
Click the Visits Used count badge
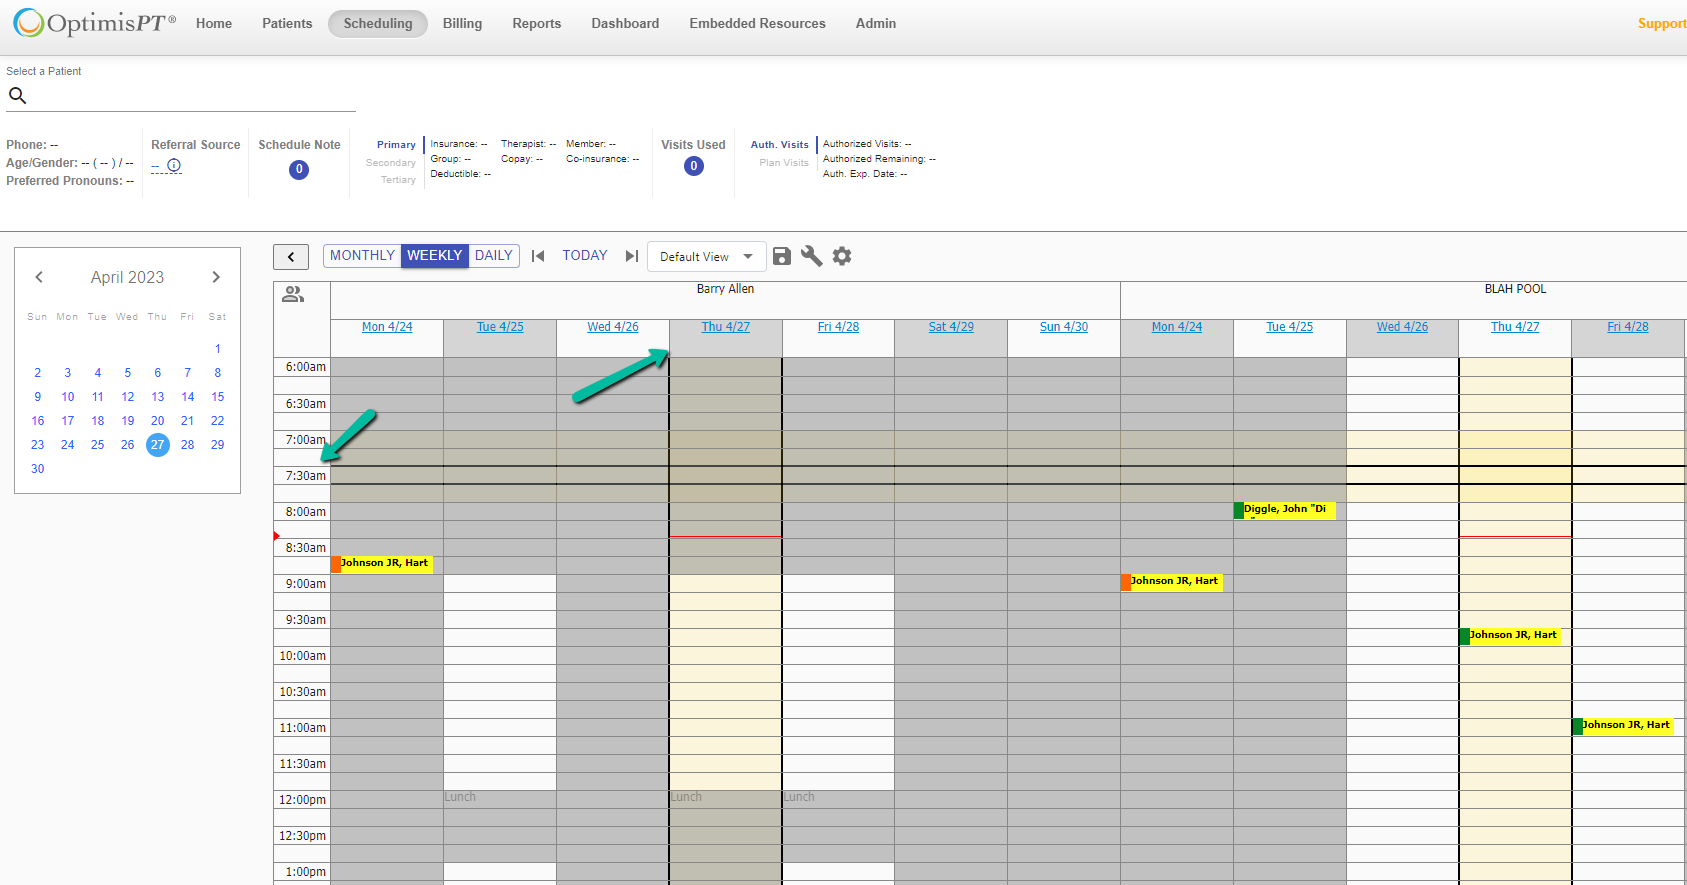tap(694, 166)
